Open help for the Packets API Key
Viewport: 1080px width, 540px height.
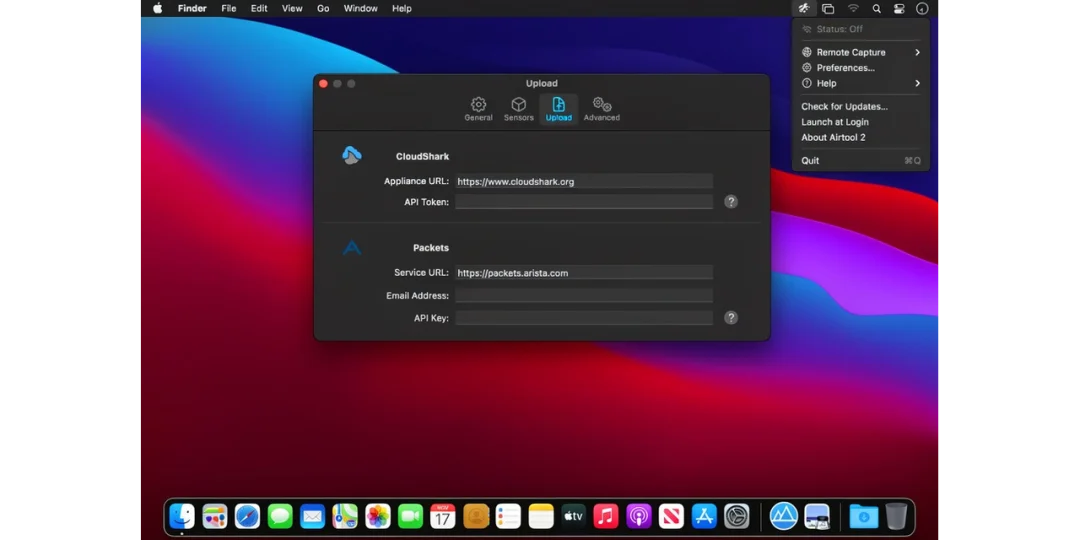pyautogui.click(x=731, y=318)
